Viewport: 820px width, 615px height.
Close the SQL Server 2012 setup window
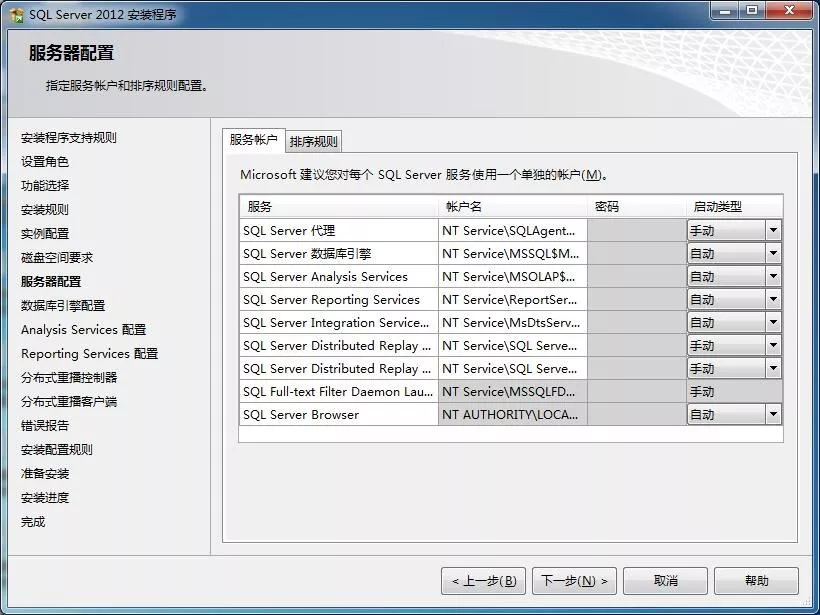coord(790,10)
